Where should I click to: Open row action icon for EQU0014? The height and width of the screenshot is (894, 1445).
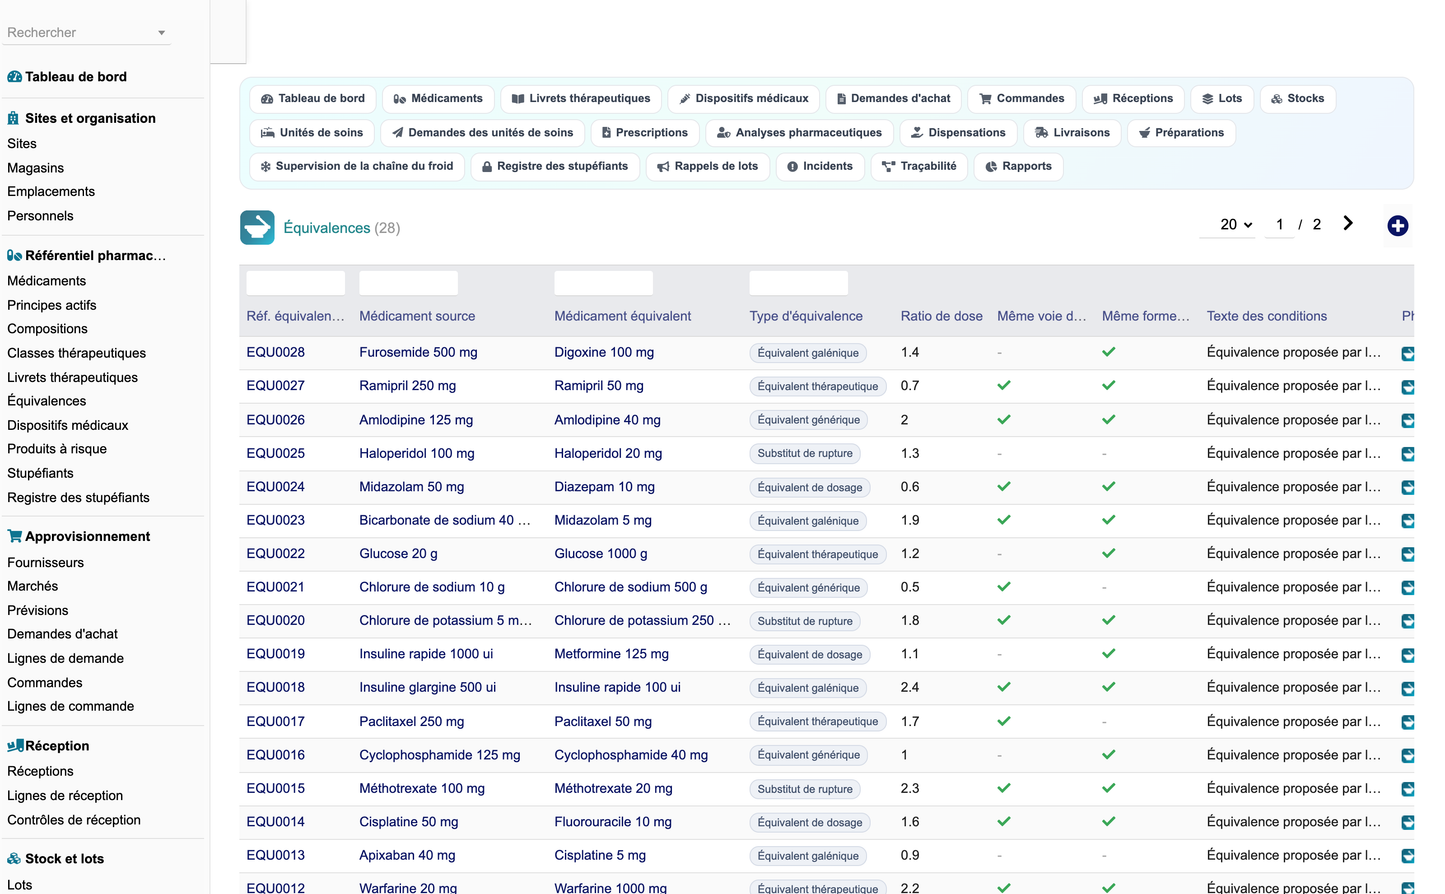pyautogui.click(x=1408, y=822)
